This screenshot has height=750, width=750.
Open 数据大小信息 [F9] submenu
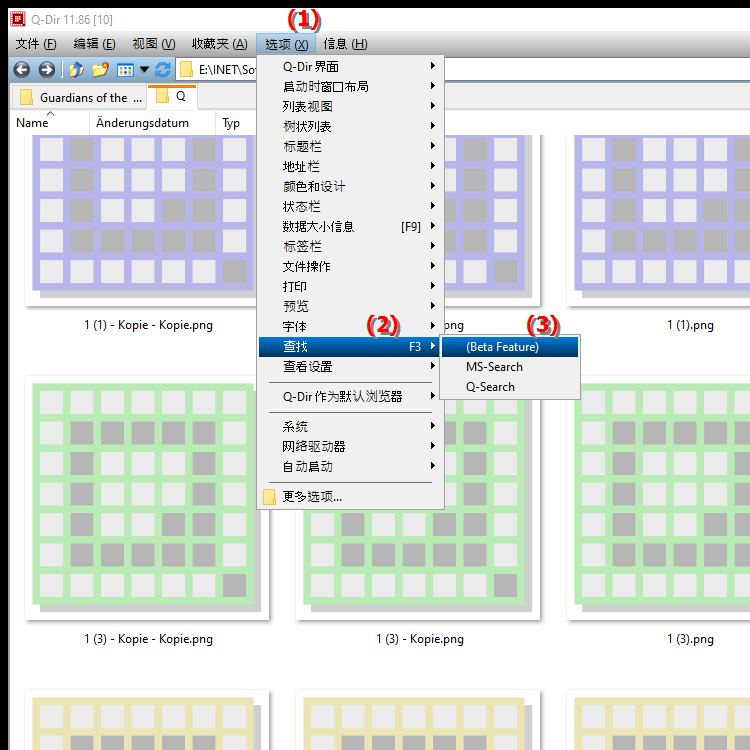(350, 226)
